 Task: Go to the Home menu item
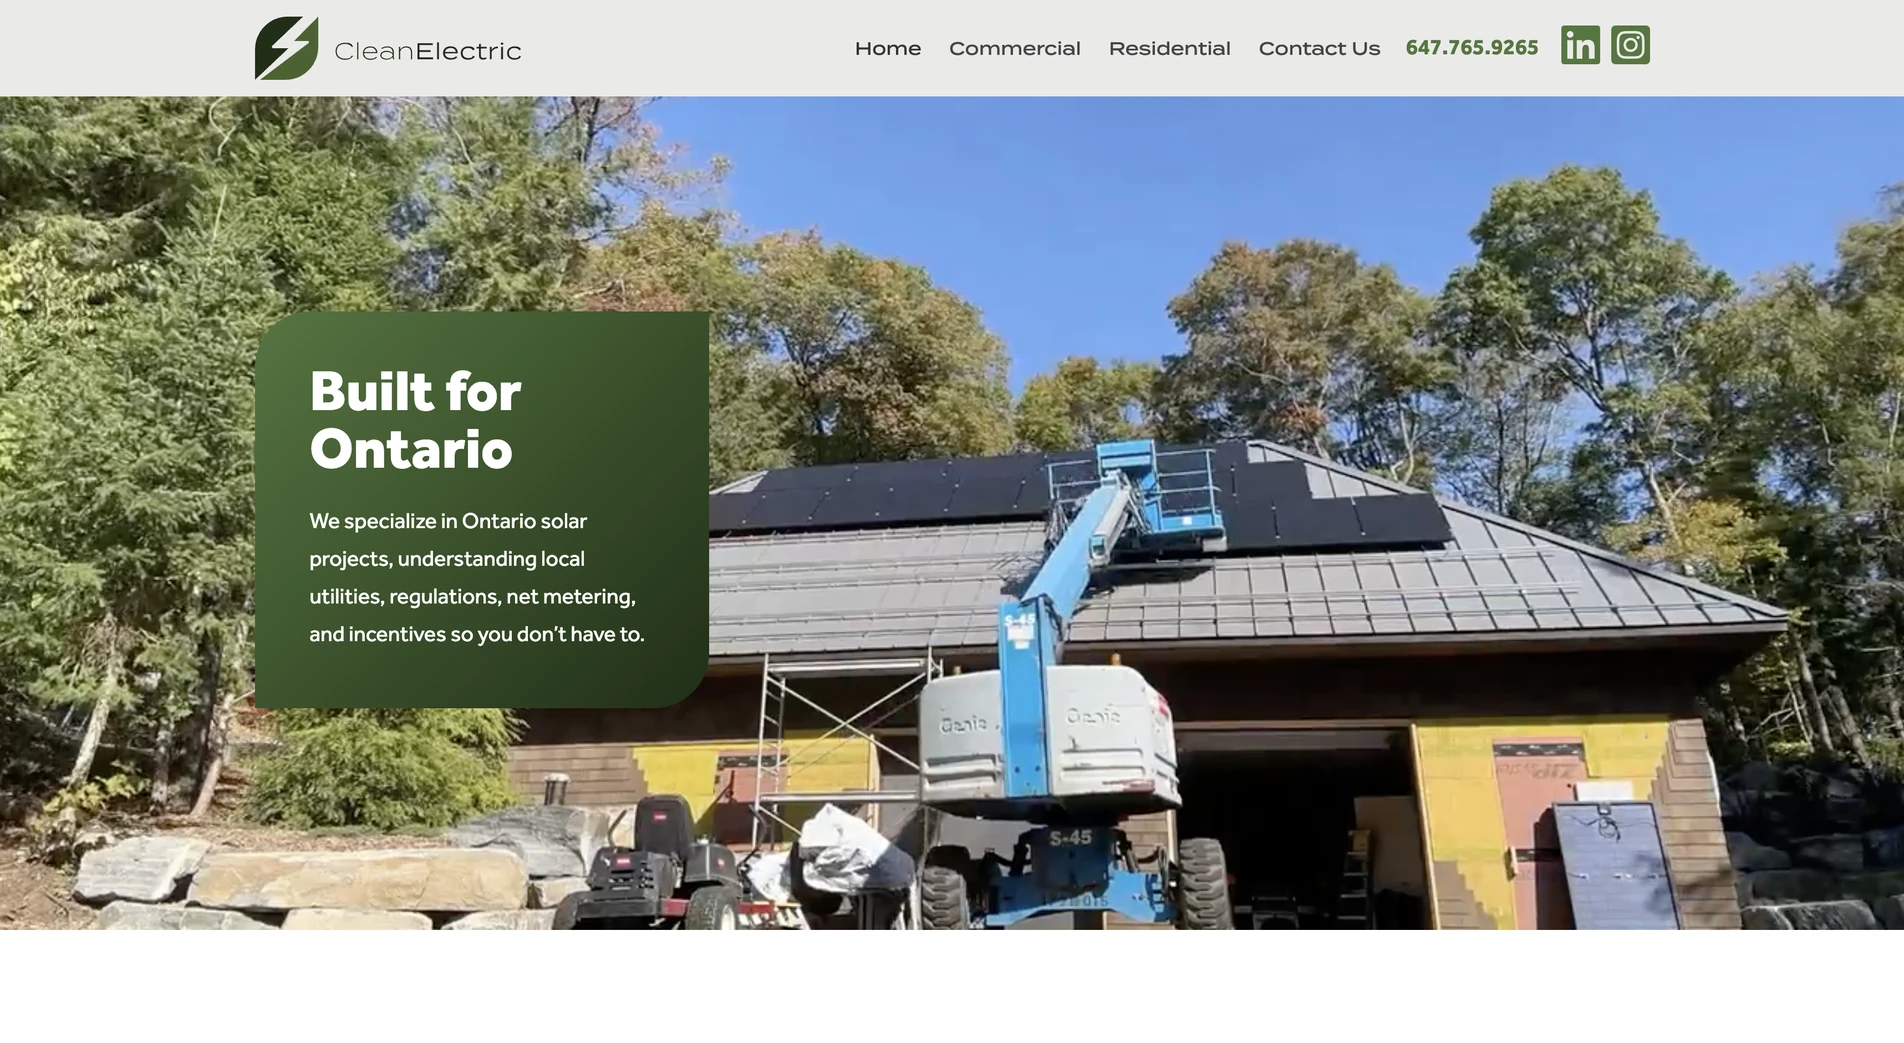[x=888, y=48]
